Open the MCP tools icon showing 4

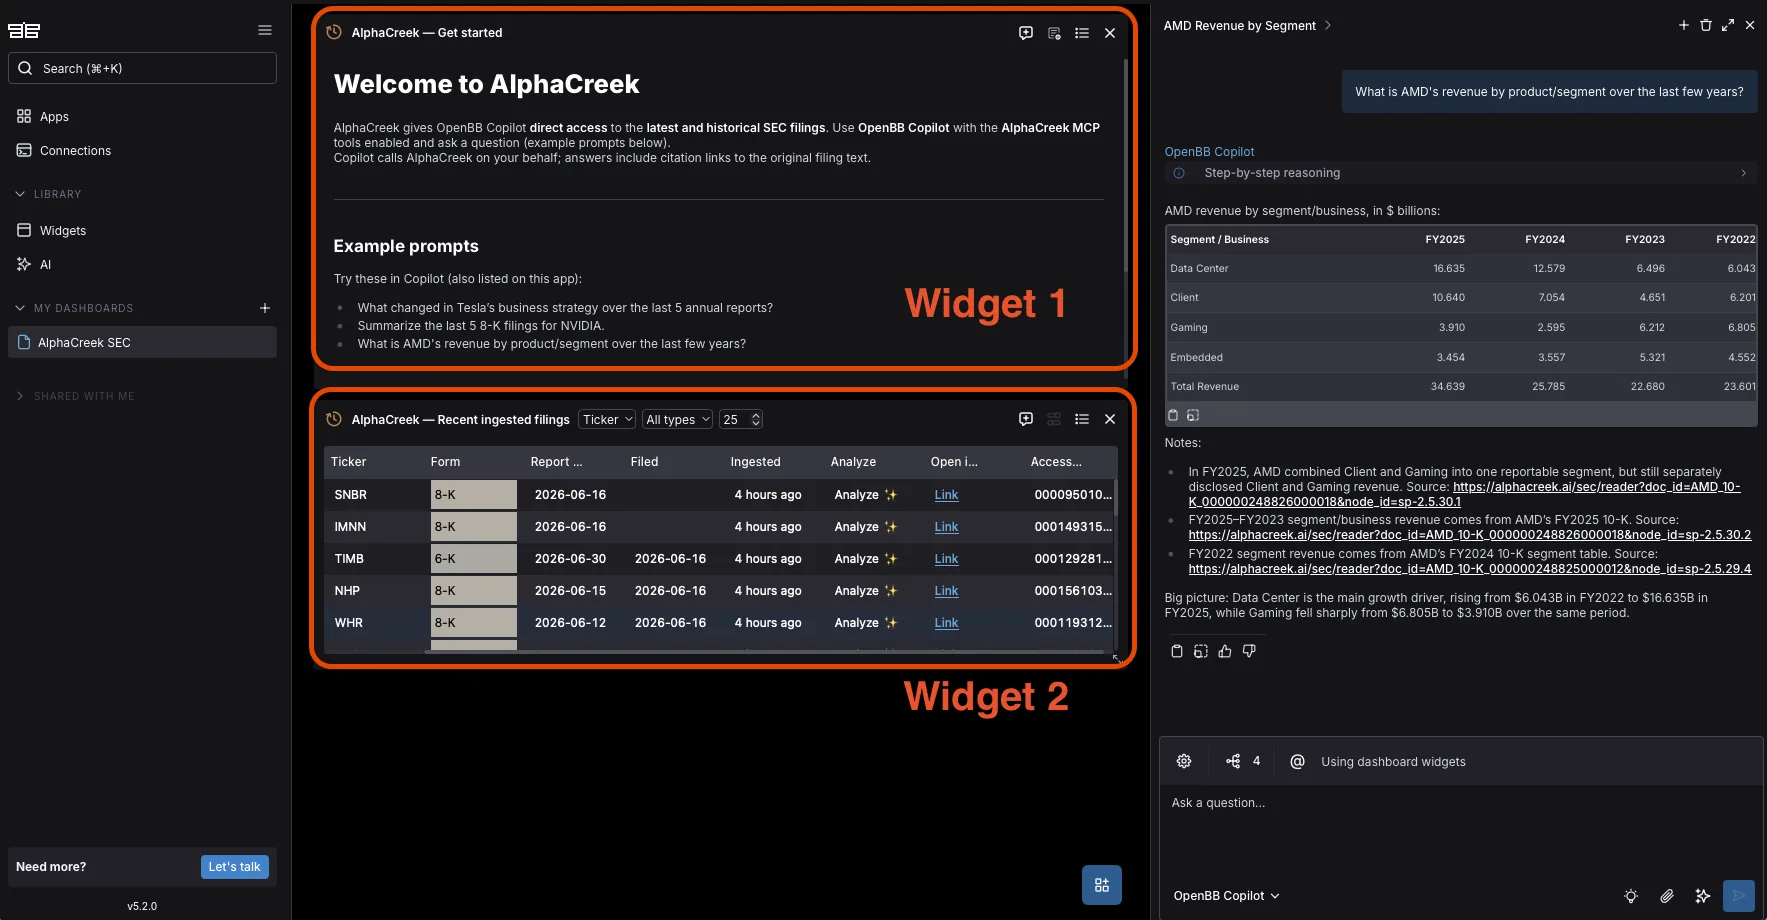pyautogui.click(x=1243, y=762)
